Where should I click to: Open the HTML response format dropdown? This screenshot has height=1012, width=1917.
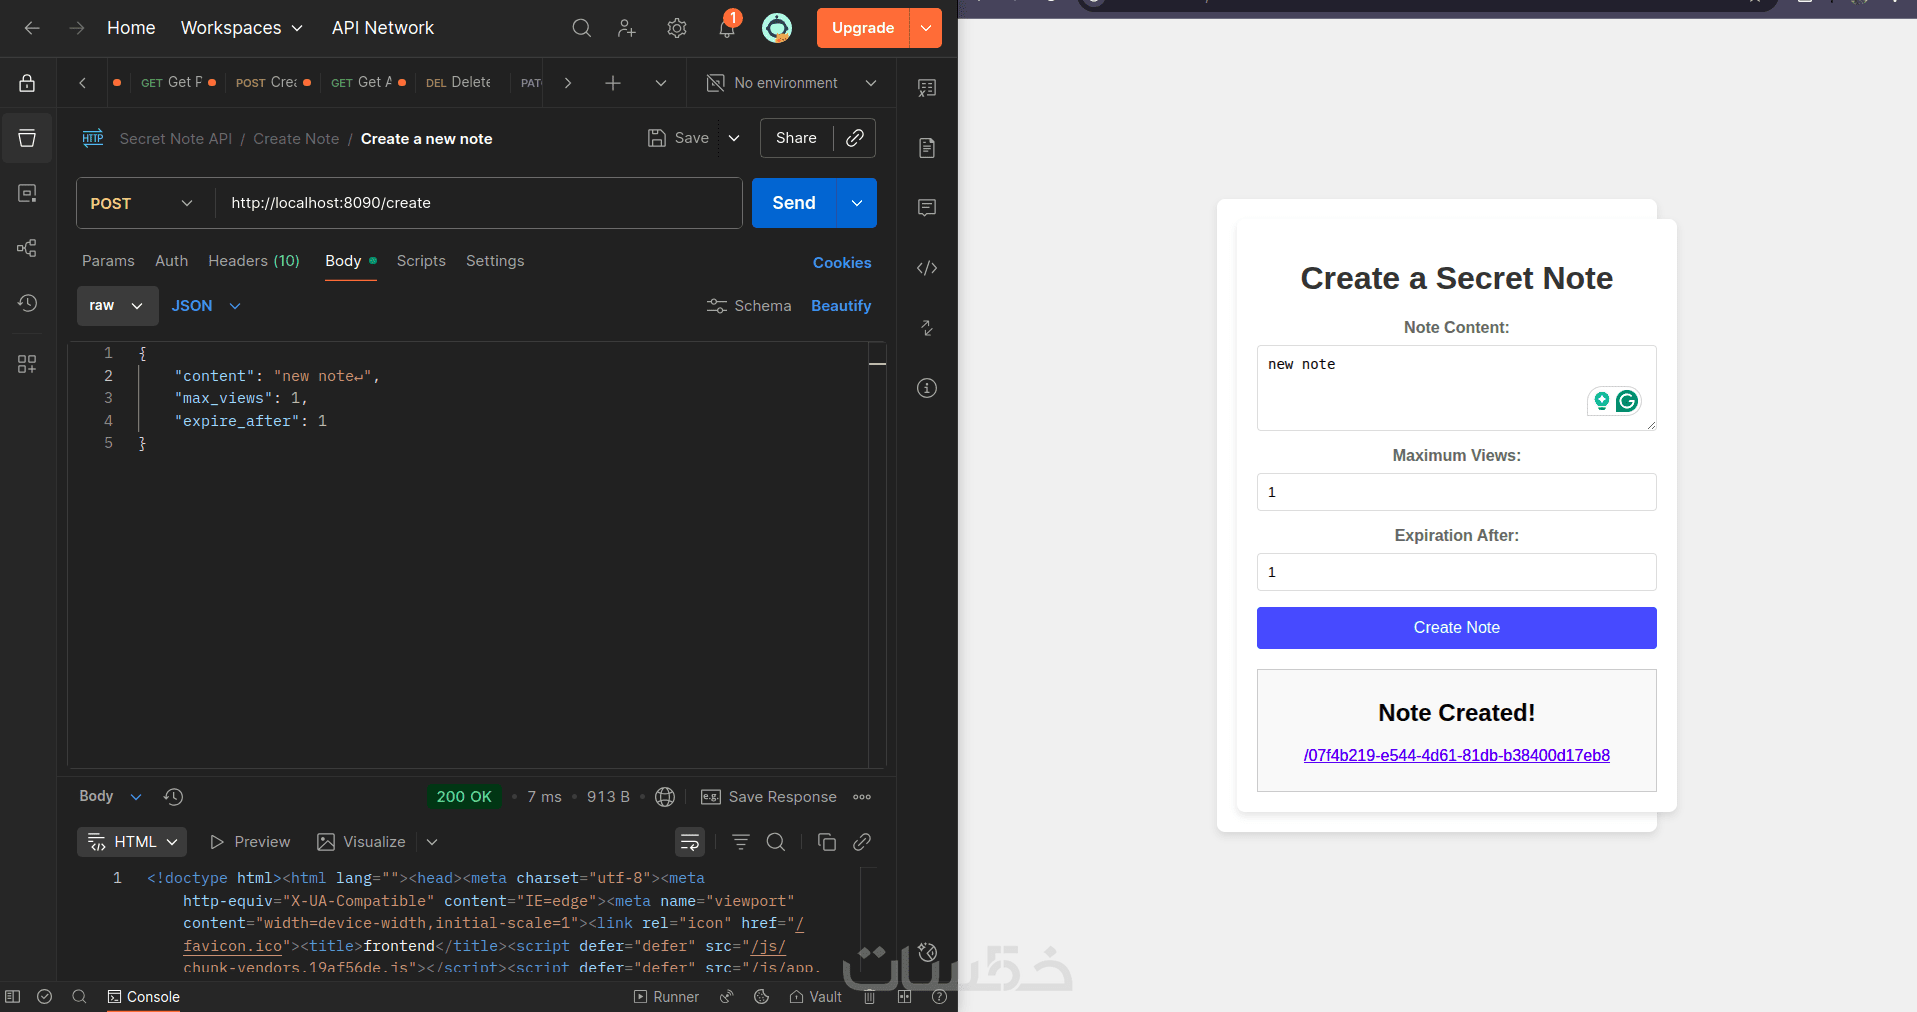132,842
